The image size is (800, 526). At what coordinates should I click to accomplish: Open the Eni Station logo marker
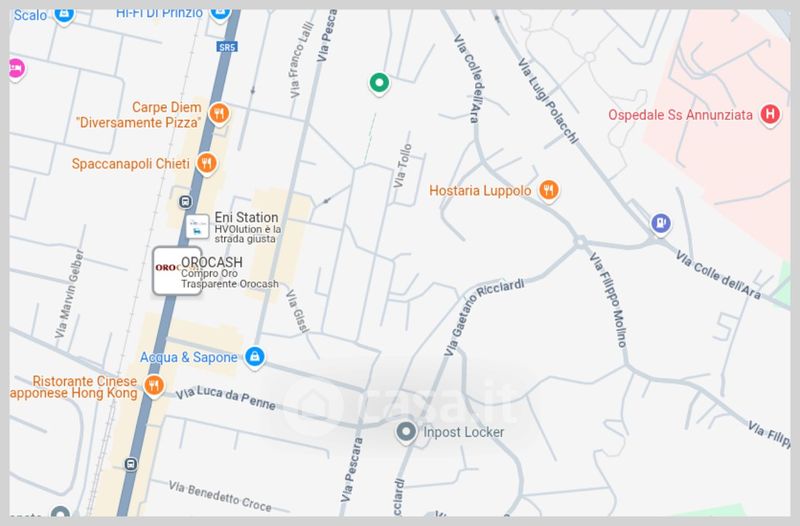tap(197, 227)
